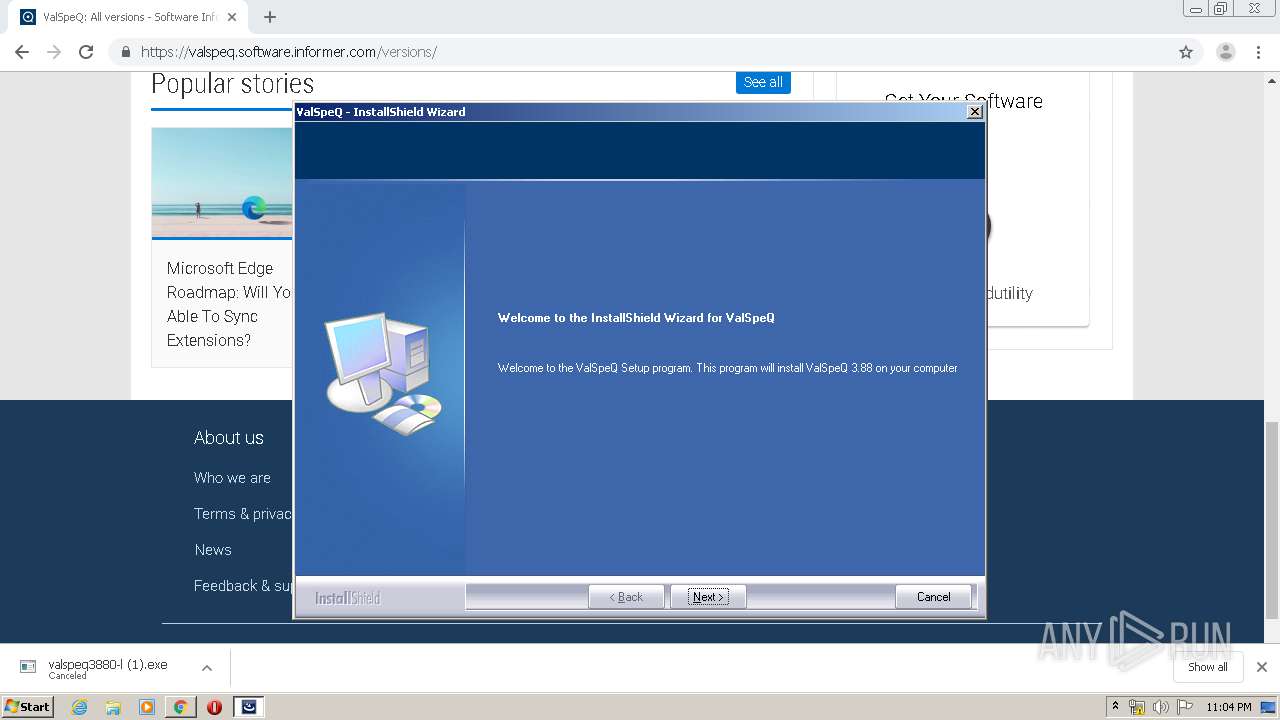Open the red Opera-style taskbar icon
This screenshot has width=1280, height=720.
(214, 707)
